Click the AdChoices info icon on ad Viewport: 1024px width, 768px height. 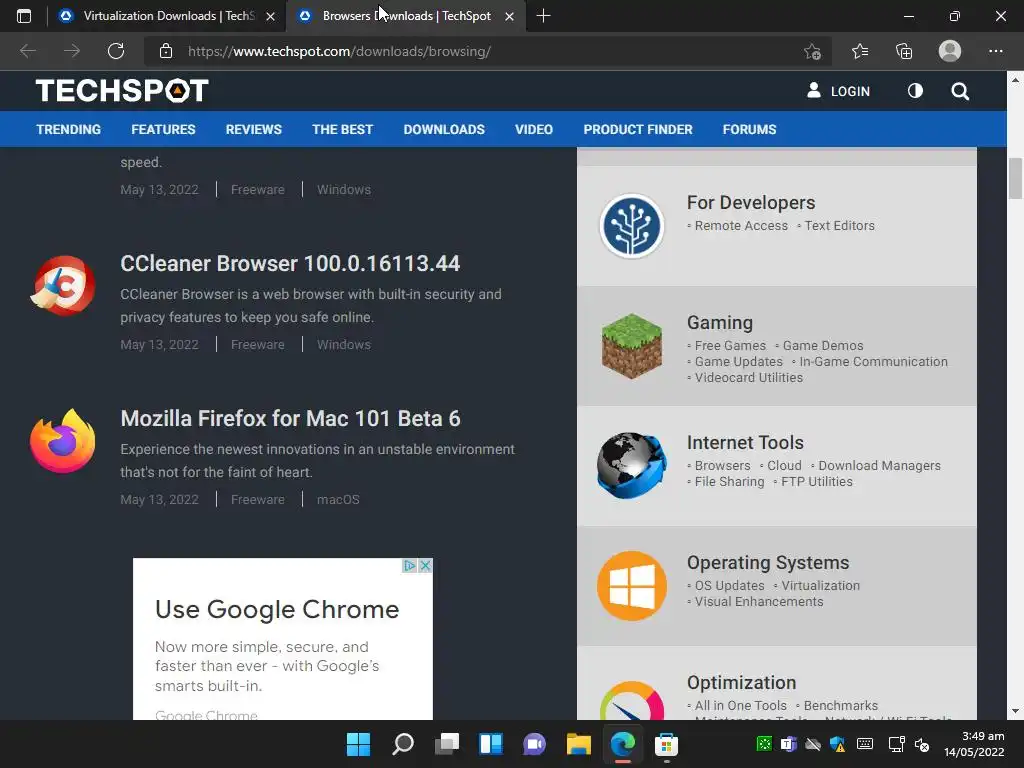click(x=409, y=566)
